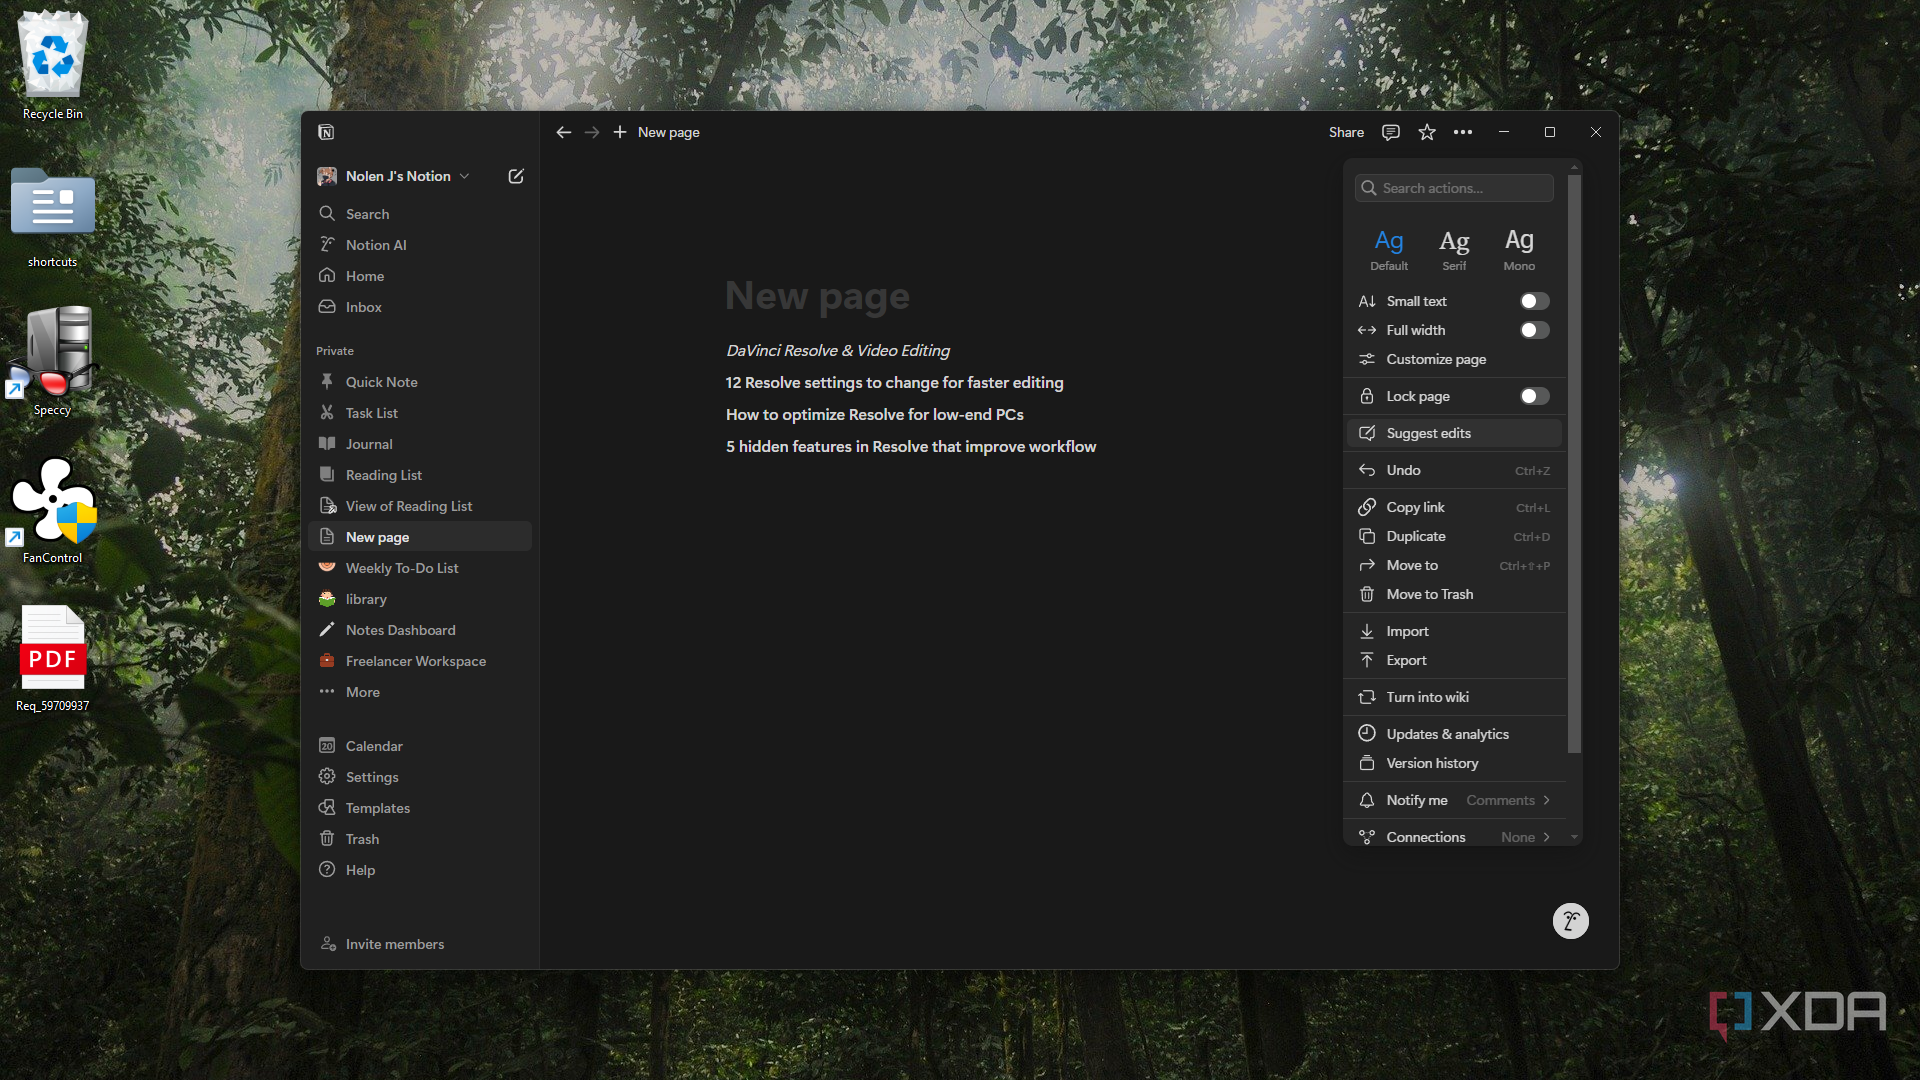Choose Suggest edits in the menu
The image size is (1920, 1080).
tap(1454, 433)
